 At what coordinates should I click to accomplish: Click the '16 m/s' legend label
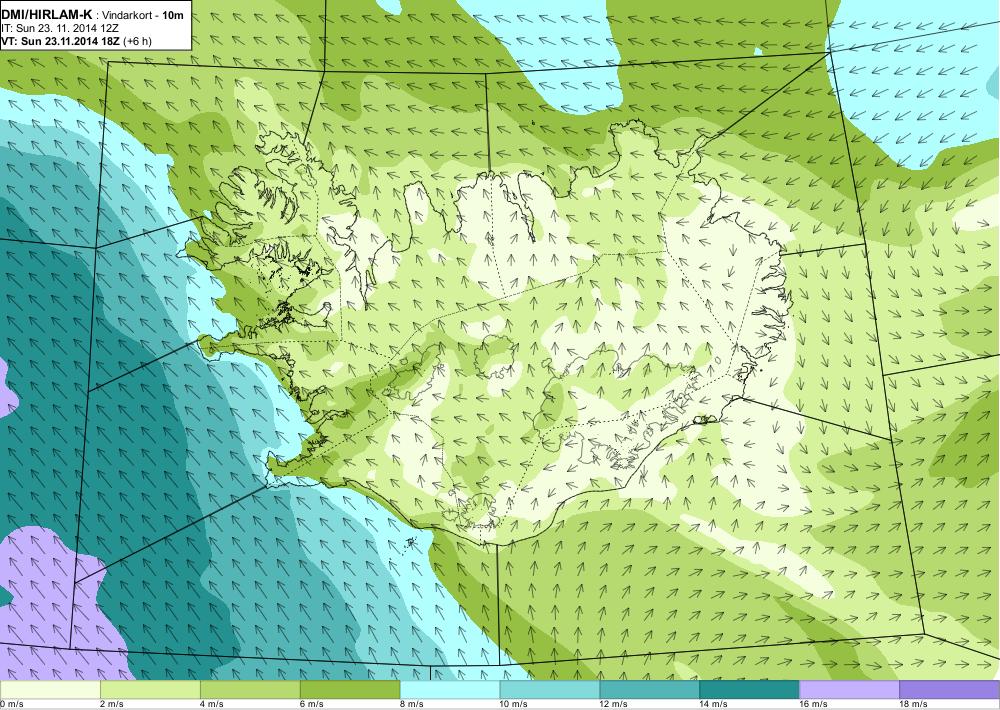pos(814,704)
